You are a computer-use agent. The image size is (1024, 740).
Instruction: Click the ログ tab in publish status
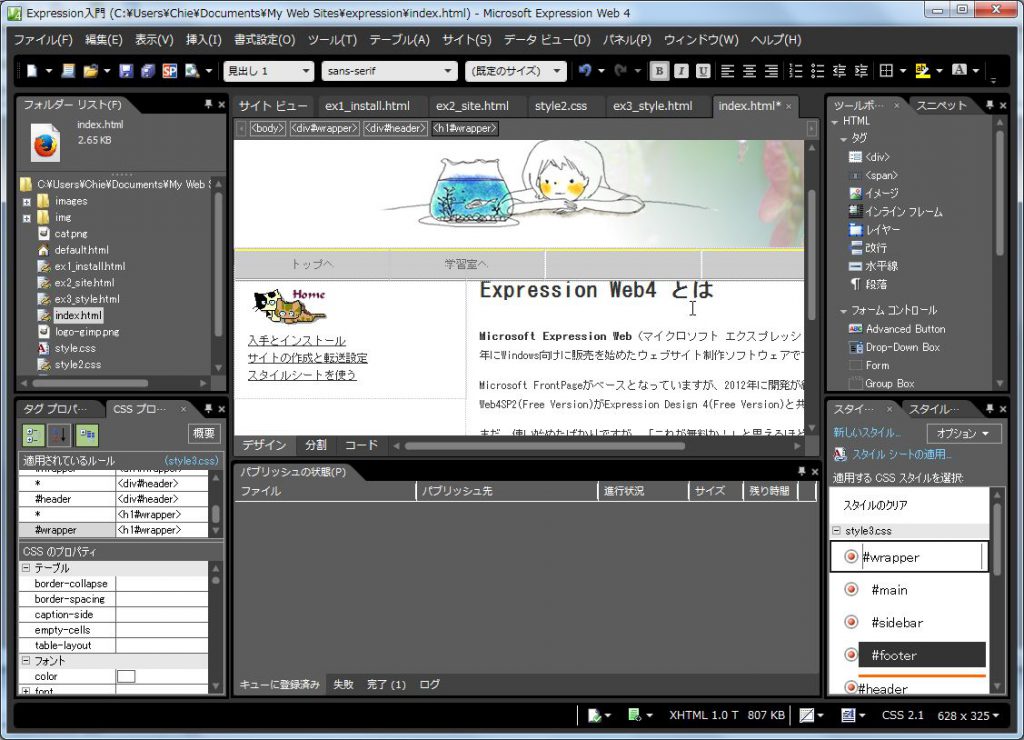(429, 684)
